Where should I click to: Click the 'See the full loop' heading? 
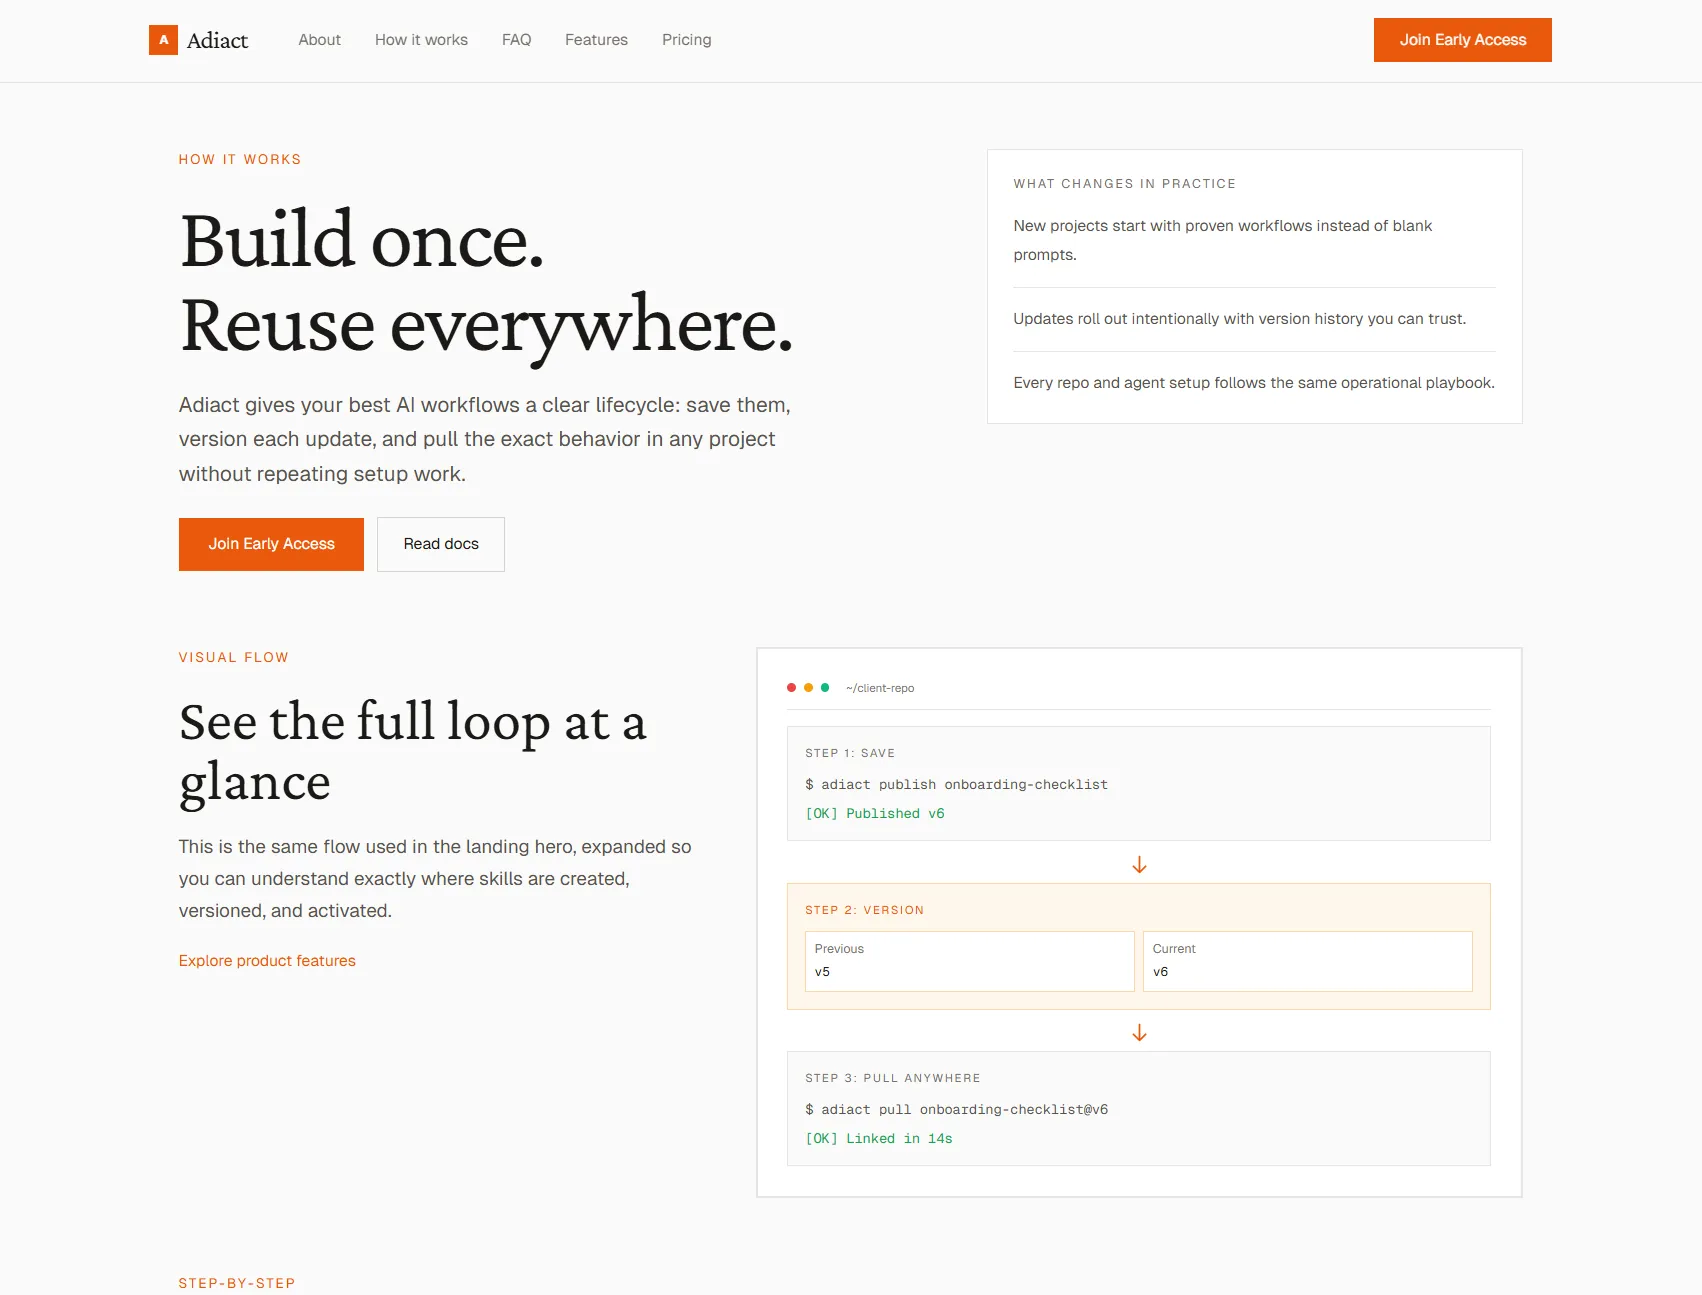(413, 751)
